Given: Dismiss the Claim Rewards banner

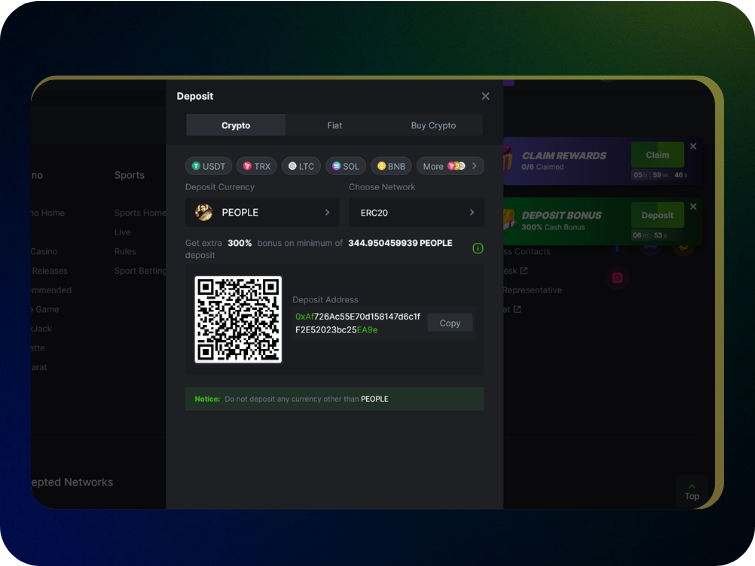Looking at the screenshot, I should coord(693,146).
